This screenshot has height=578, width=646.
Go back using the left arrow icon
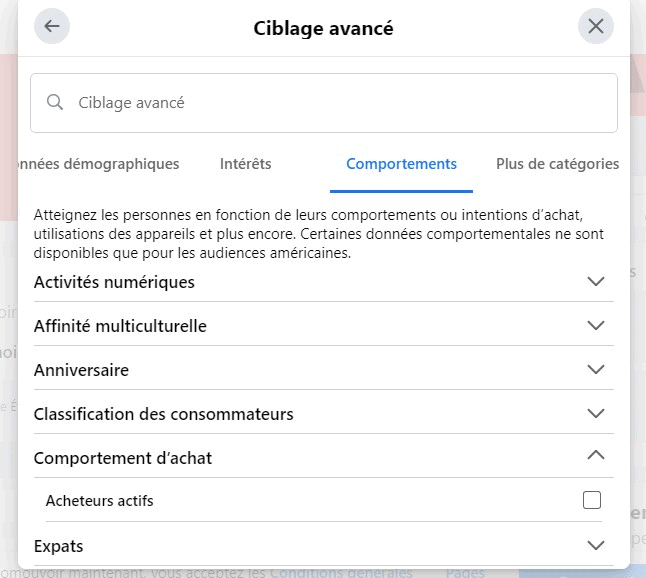[52, 26]
